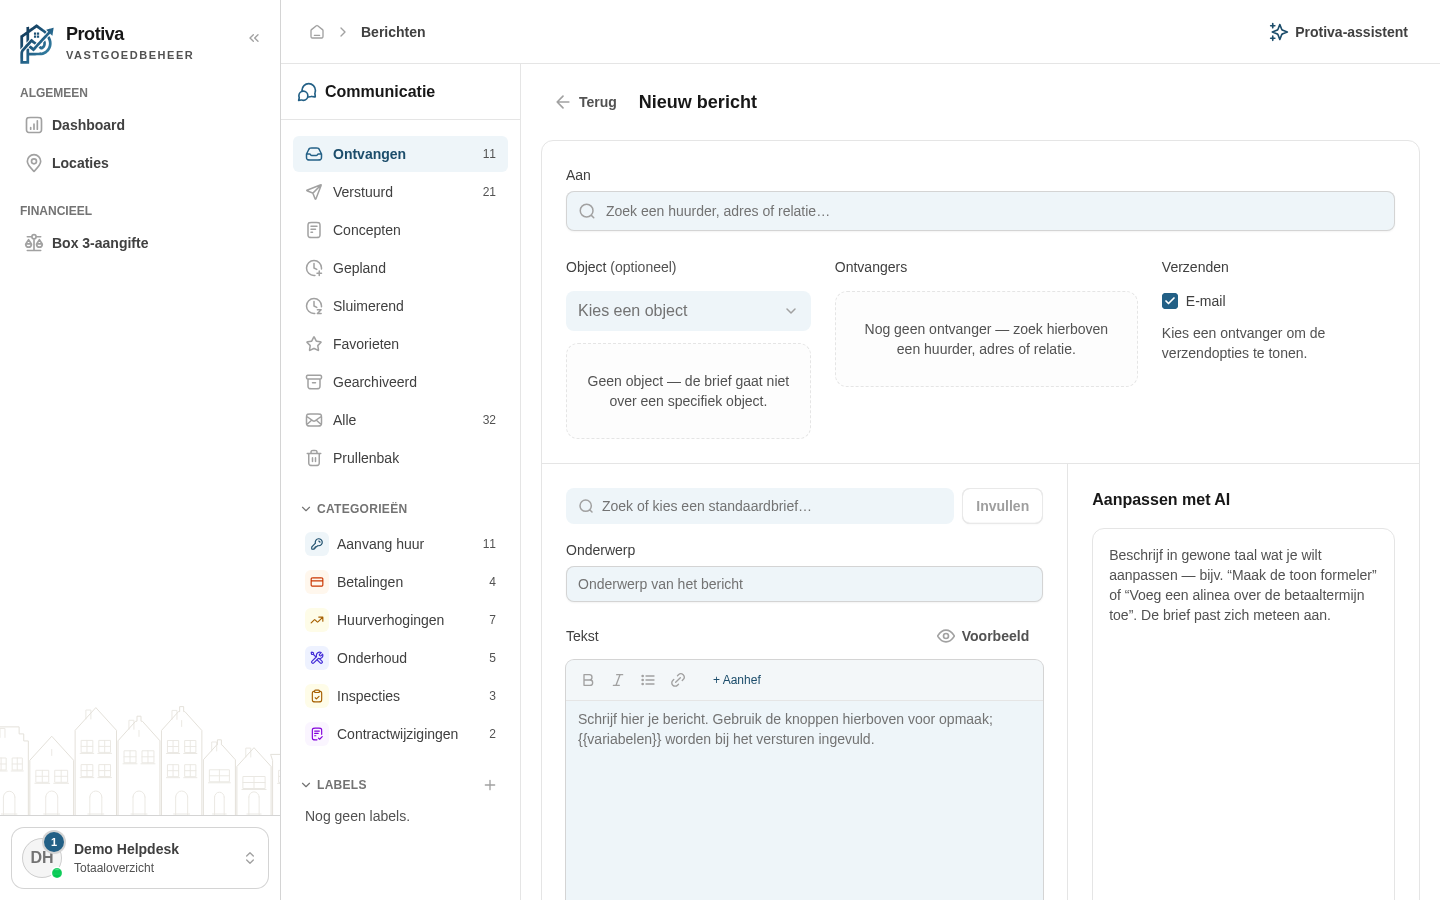Open the Gepland folder
Screen dimensions: 1440x900
400,268
